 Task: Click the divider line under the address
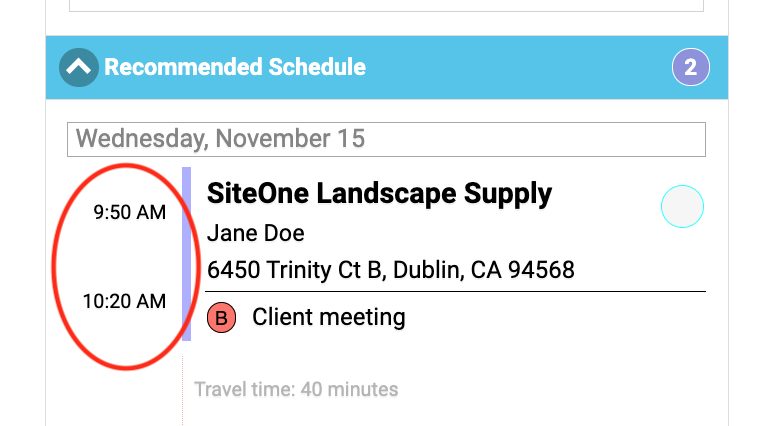coord(455,292)
